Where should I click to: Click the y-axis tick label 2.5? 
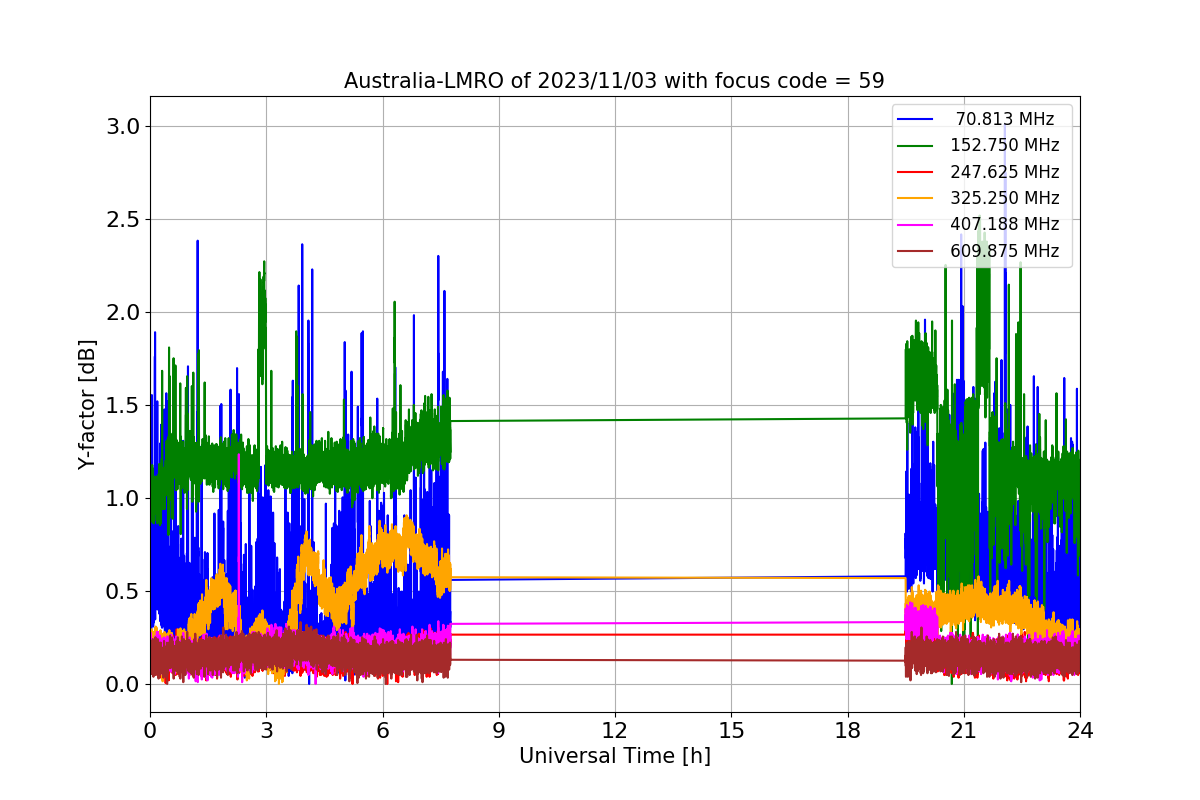[x=122, y=219]
